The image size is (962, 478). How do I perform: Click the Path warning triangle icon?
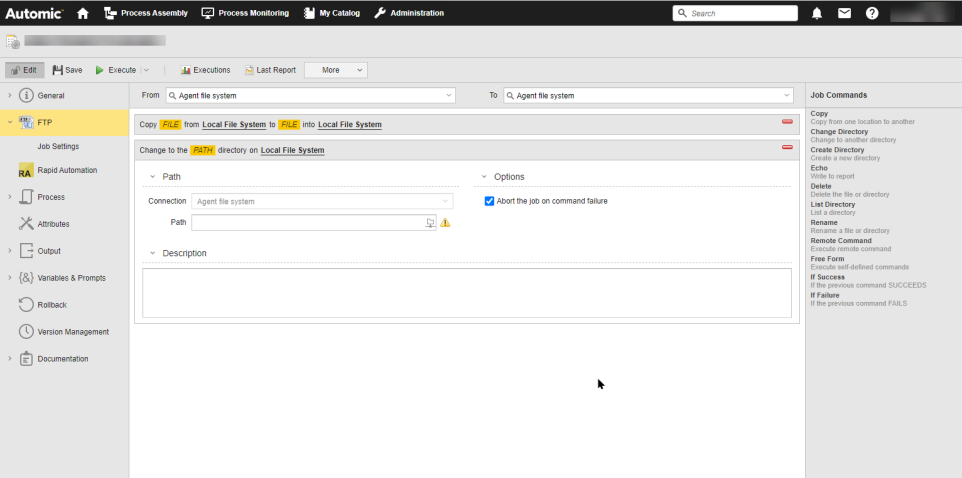click(445, 223)
